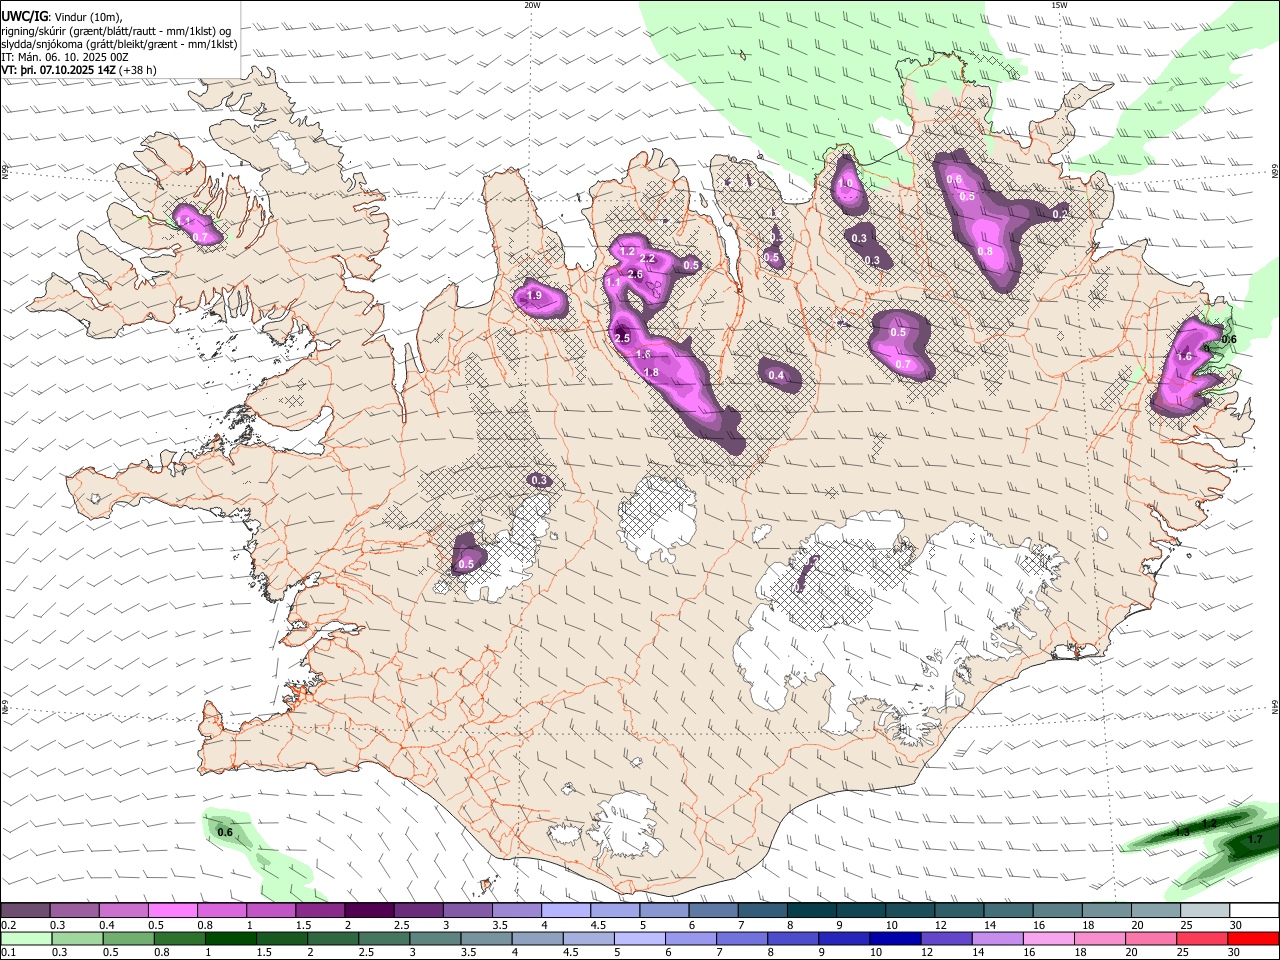
Task: Click the 'VT: Þri. 07.10.2025 14Z (+38 h)' line
Action: pyautogui.click(x=79, y=71)
